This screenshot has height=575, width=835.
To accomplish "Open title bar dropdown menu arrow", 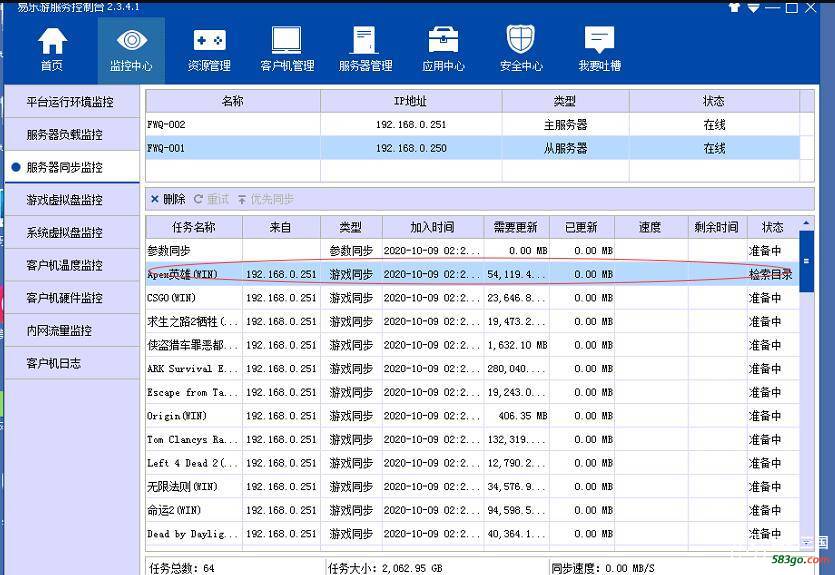I will point(753,7).
